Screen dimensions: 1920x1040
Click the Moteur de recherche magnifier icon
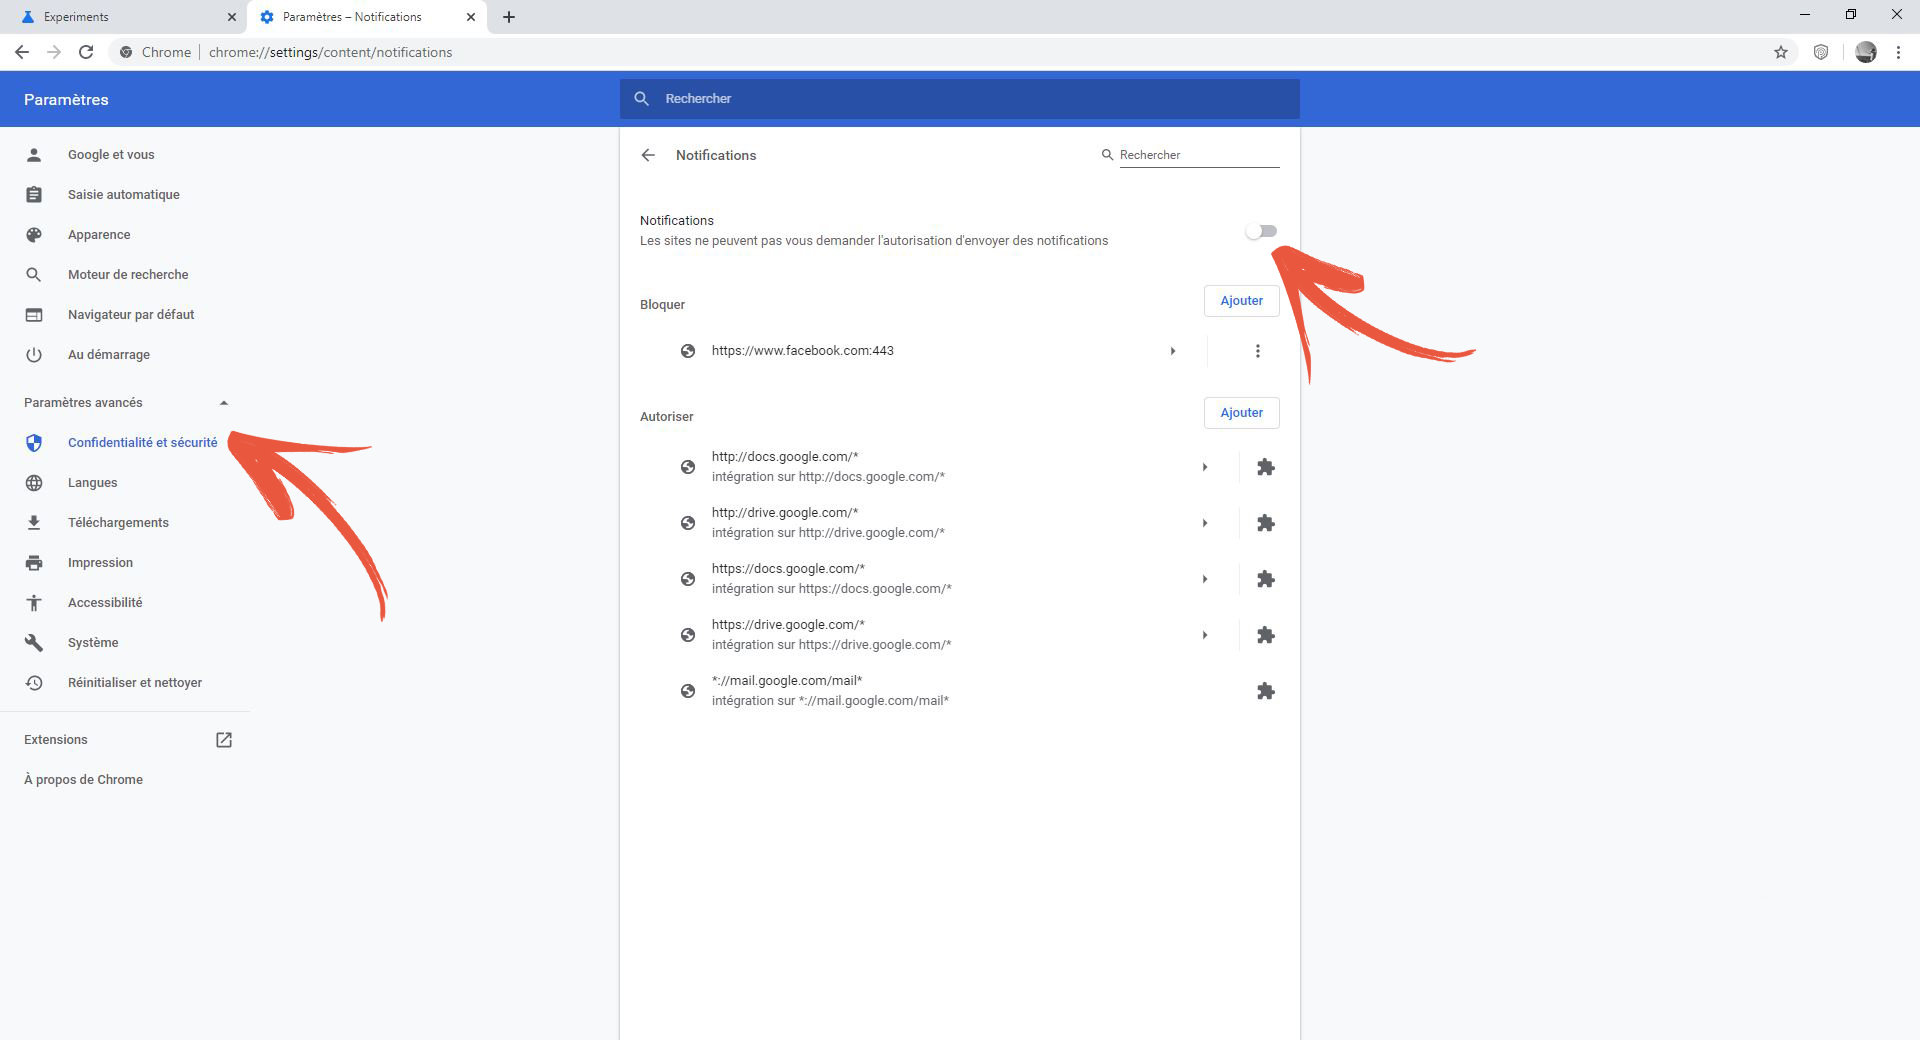click(34, 275)
